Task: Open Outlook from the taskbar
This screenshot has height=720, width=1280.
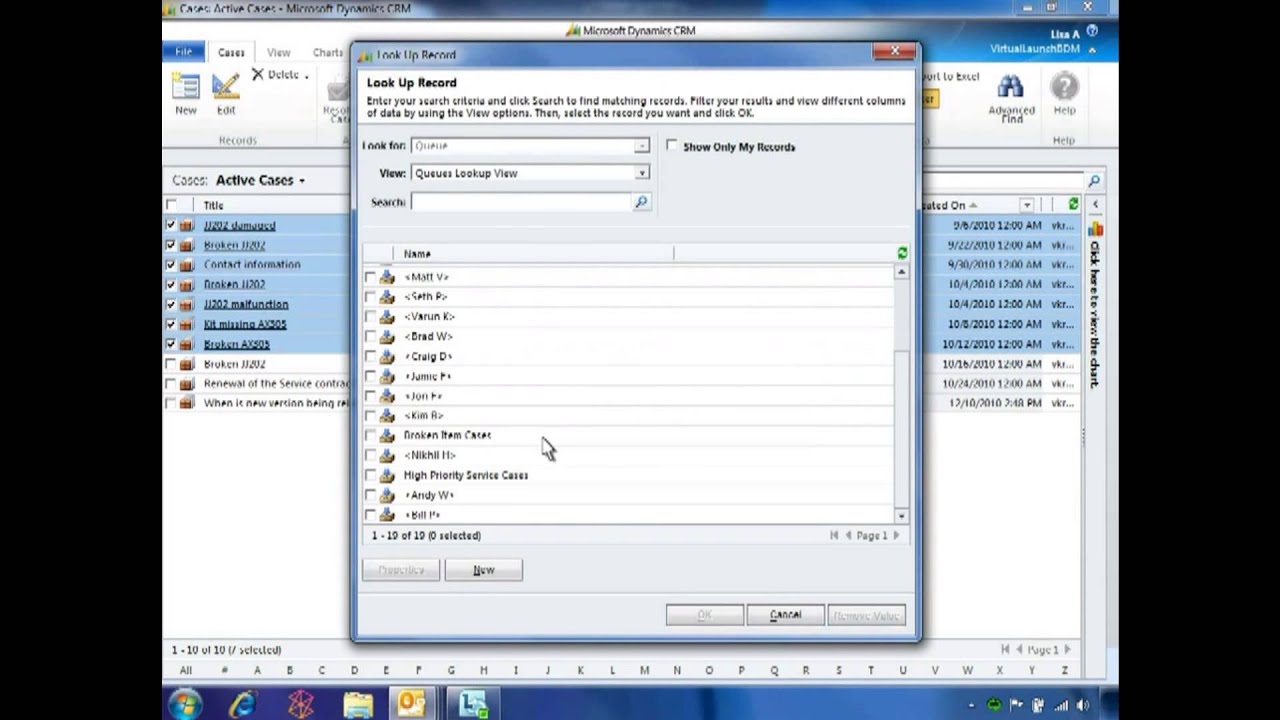Action: [x=412, y=704]
